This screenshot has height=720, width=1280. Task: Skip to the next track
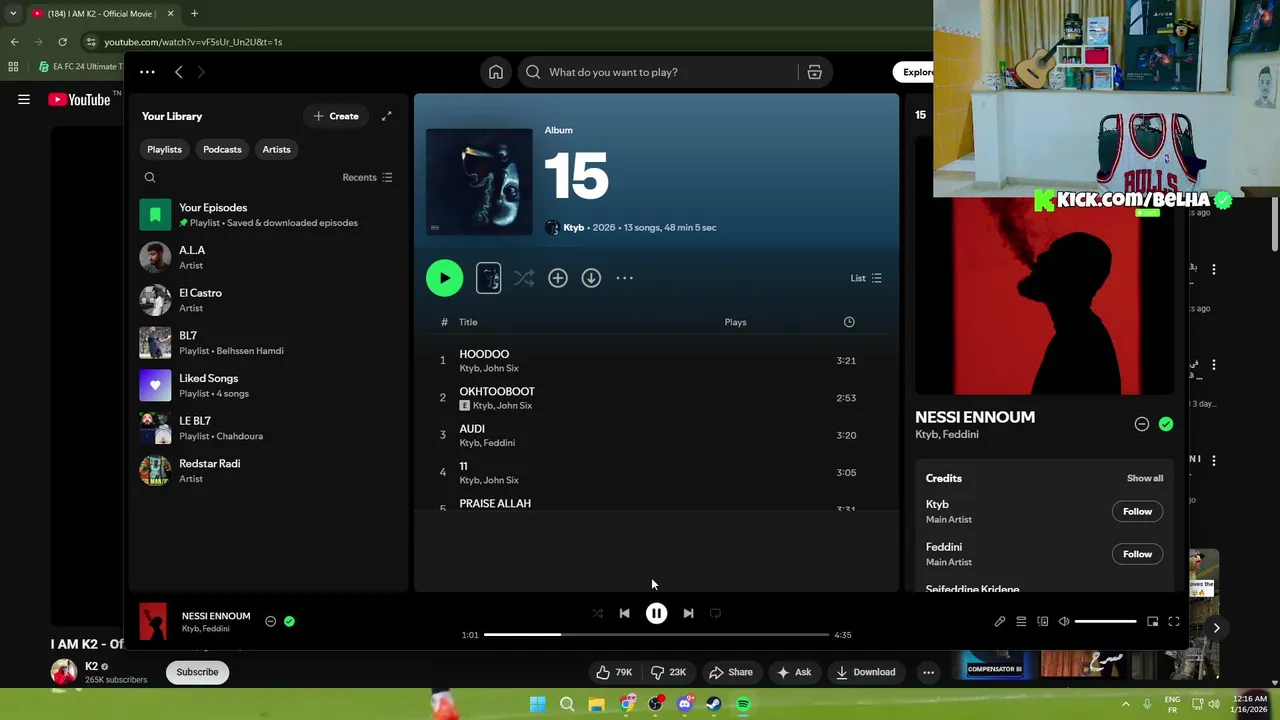pos(688,613)
